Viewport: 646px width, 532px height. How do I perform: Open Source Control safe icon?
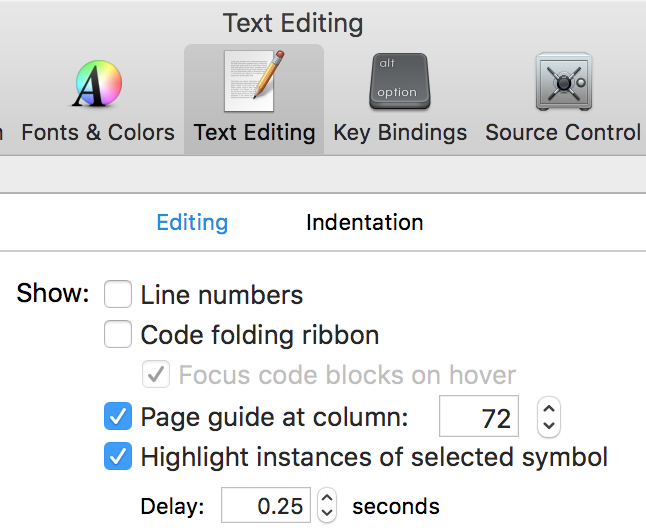tap(565, 83)
